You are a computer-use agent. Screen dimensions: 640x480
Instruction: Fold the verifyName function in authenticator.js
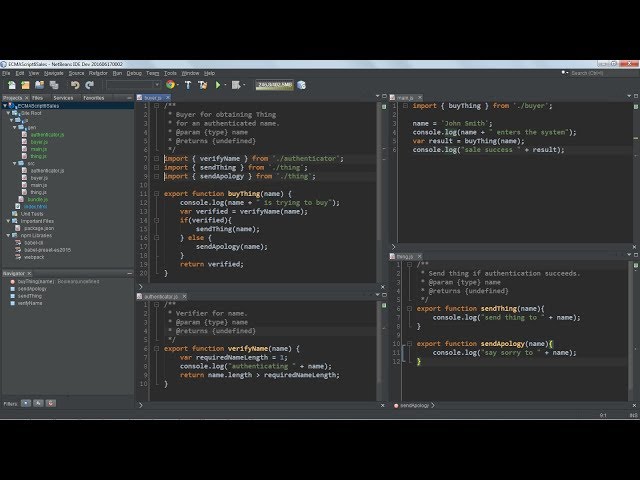[156, 349]
